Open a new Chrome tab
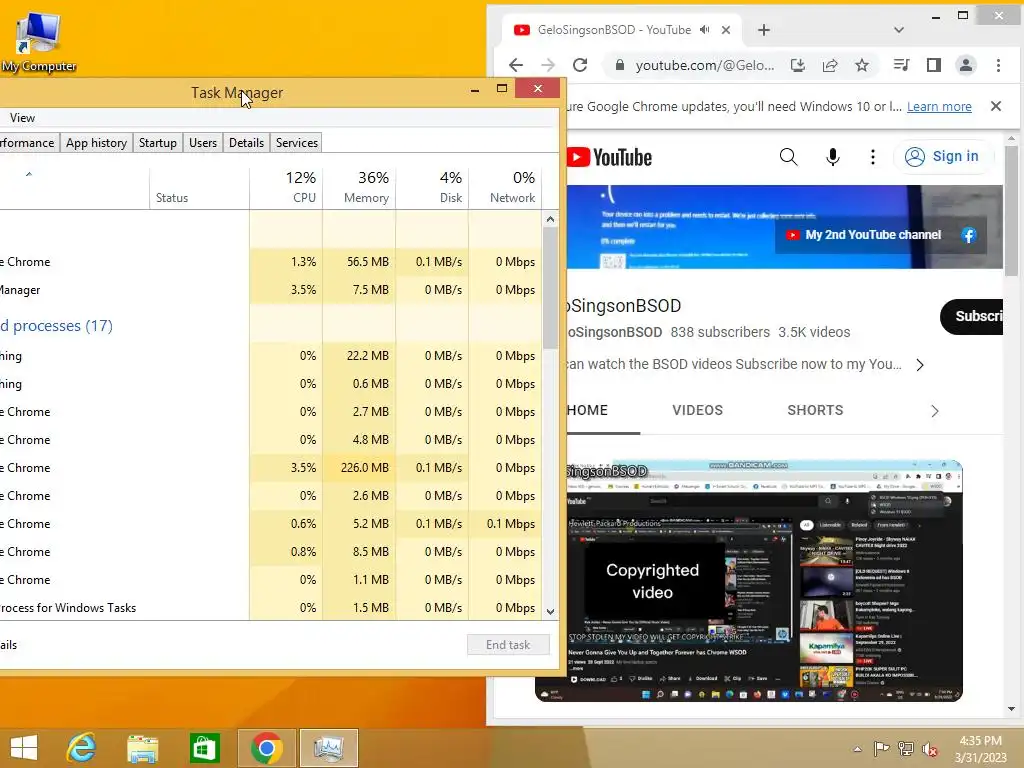 click(x=763, y=30)
